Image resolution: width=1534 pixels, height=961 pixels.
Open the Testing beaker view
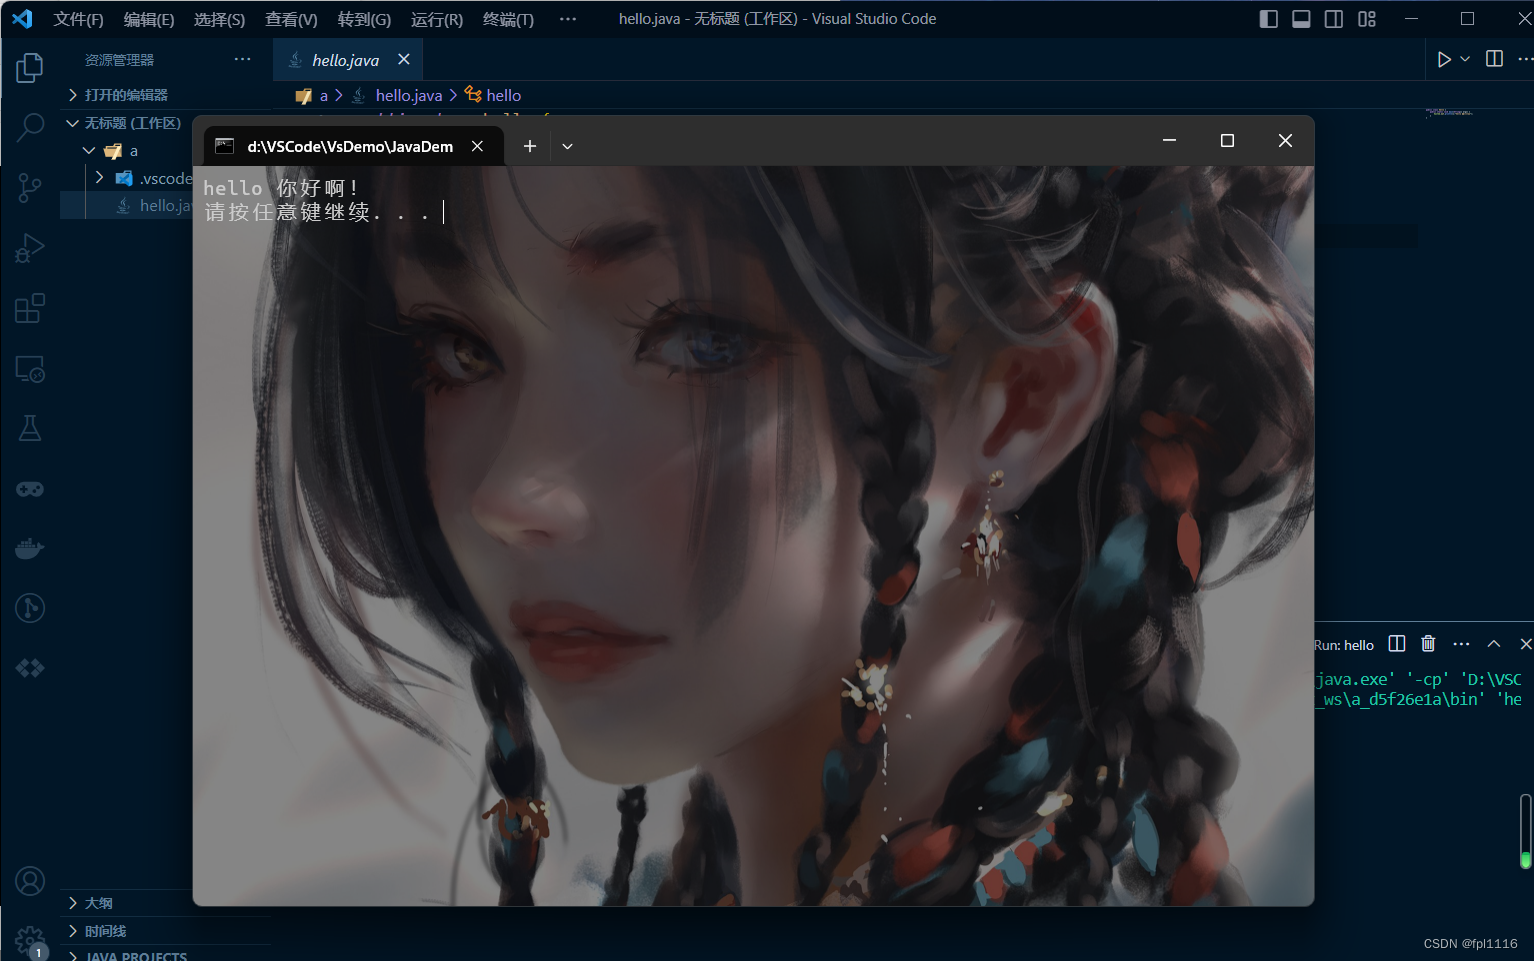coord(29,428)
